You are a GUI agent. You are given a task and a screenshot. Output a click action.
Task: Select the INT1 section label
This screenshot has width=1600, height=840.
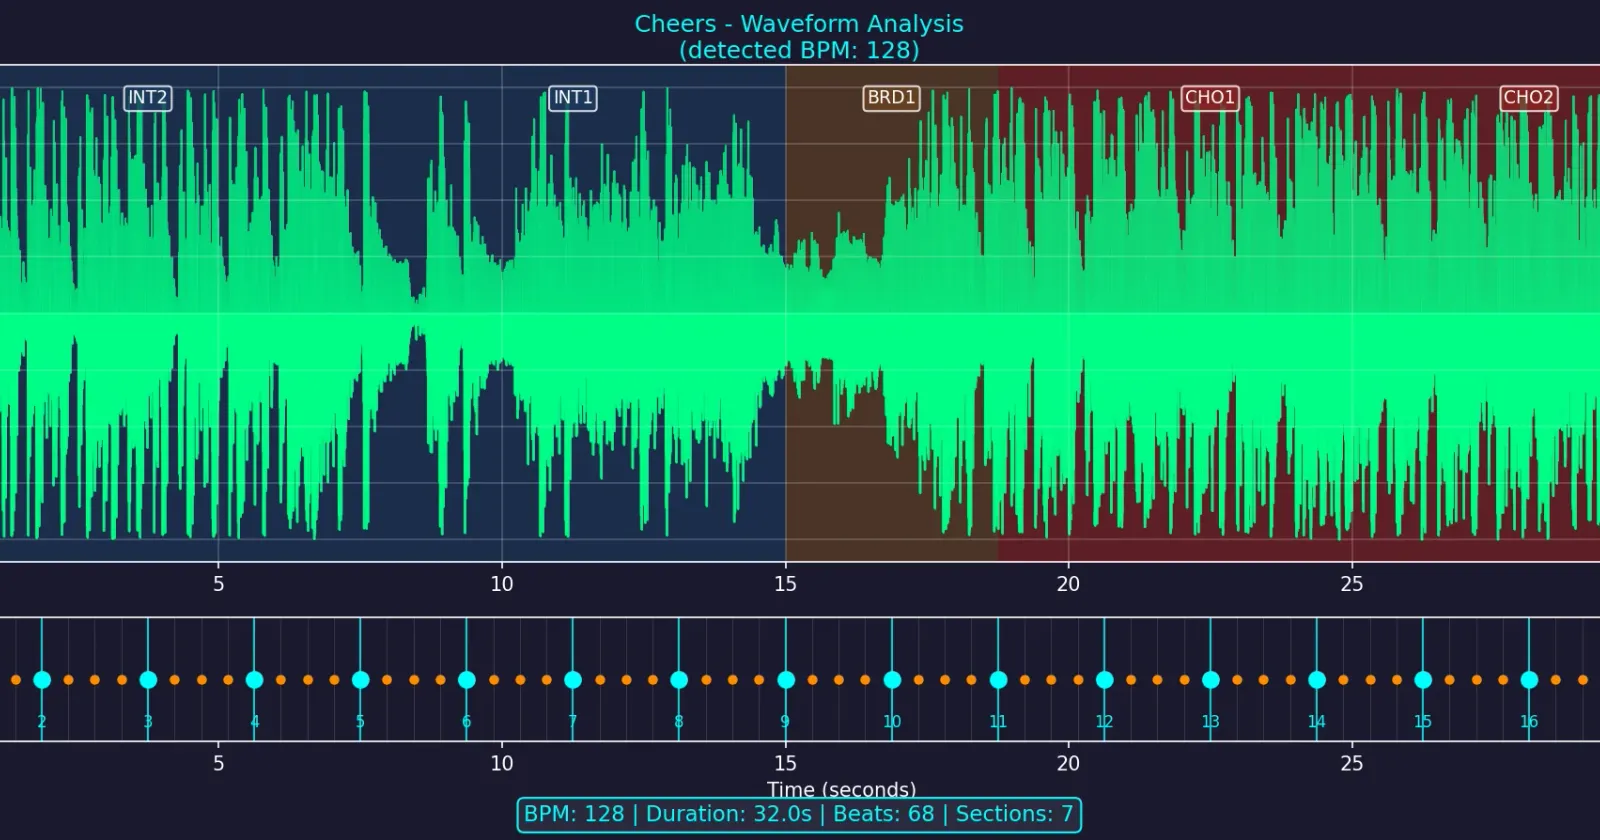click(573, 97)
